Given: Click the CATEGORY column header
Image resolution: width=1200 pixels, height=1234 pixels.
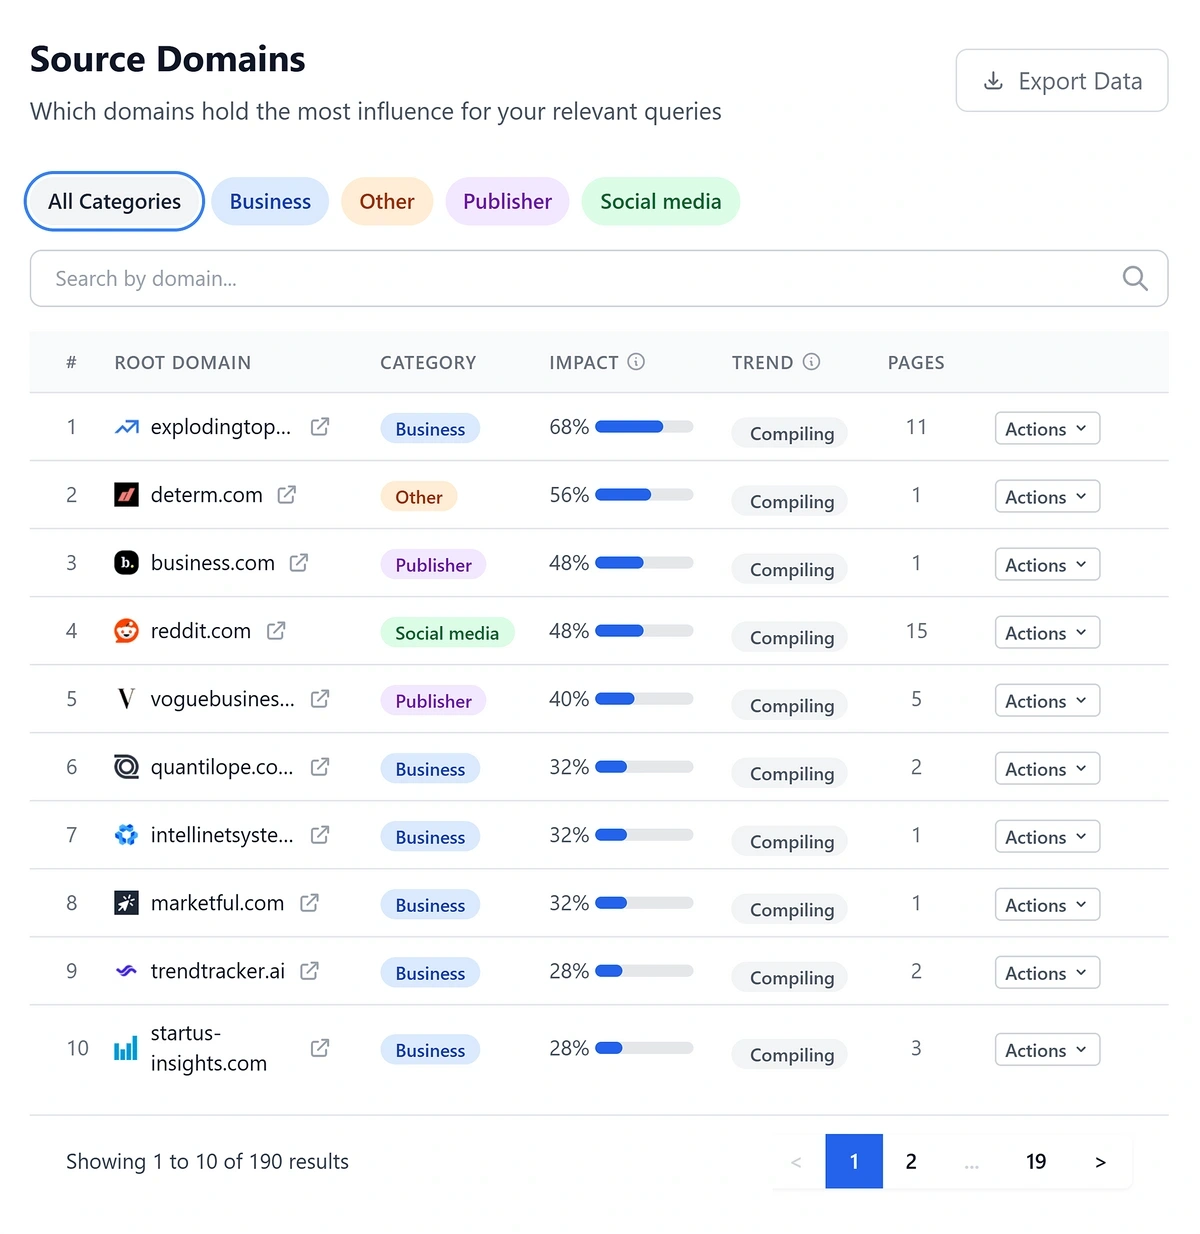Looking at the screenshot, I should pyautogui.click(x=428, y=363).
